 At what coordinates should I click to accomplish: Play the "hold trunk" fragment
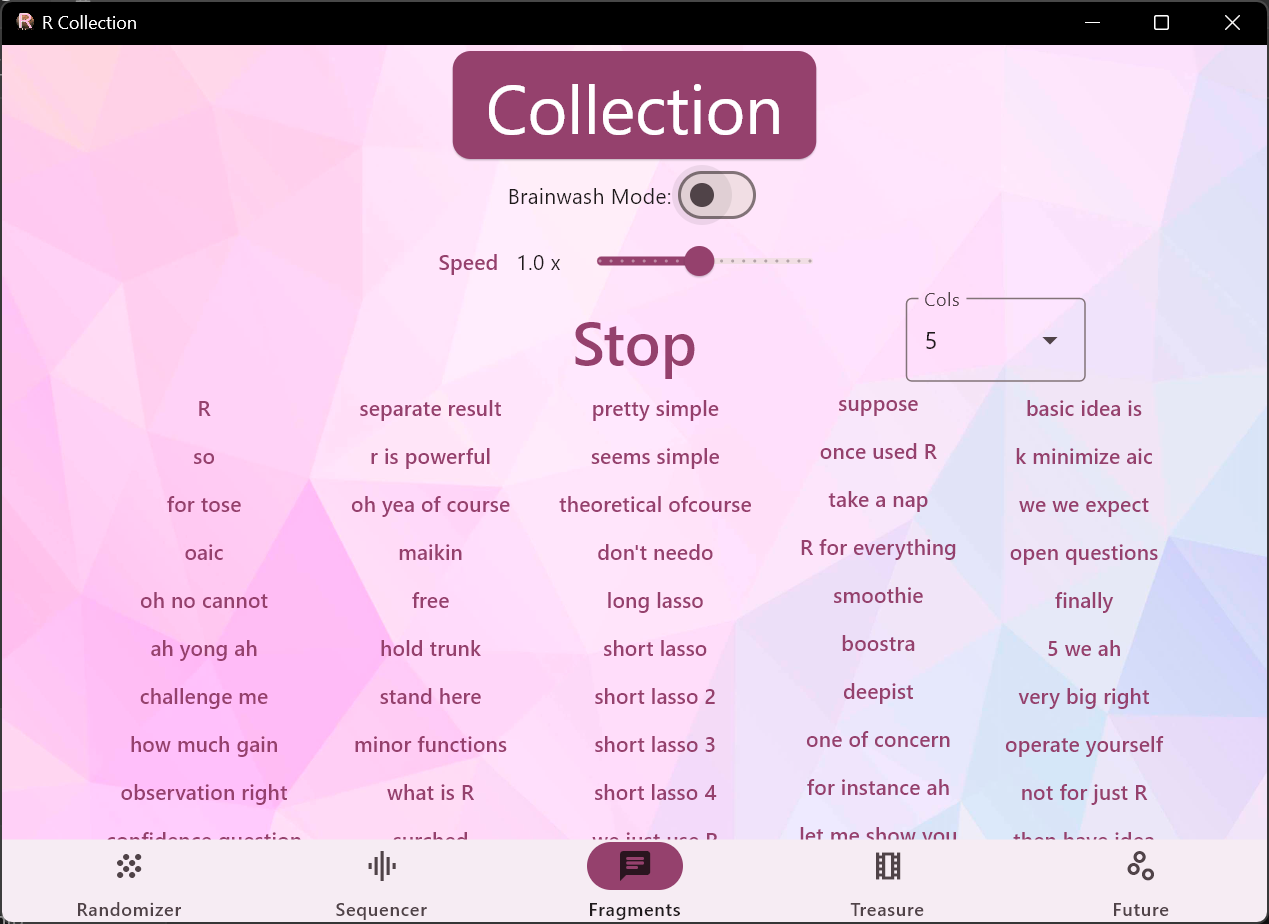tap(430, 649)
